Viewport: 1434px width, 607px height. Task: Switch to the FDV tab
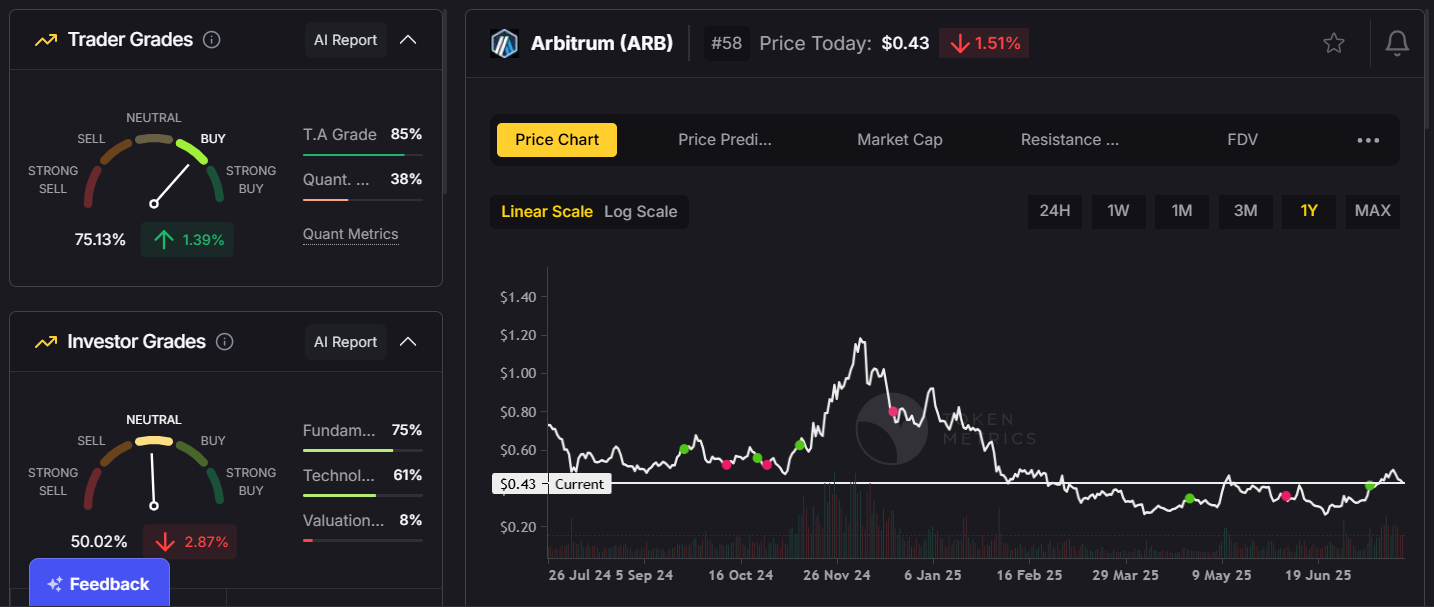coord(1242,140)
